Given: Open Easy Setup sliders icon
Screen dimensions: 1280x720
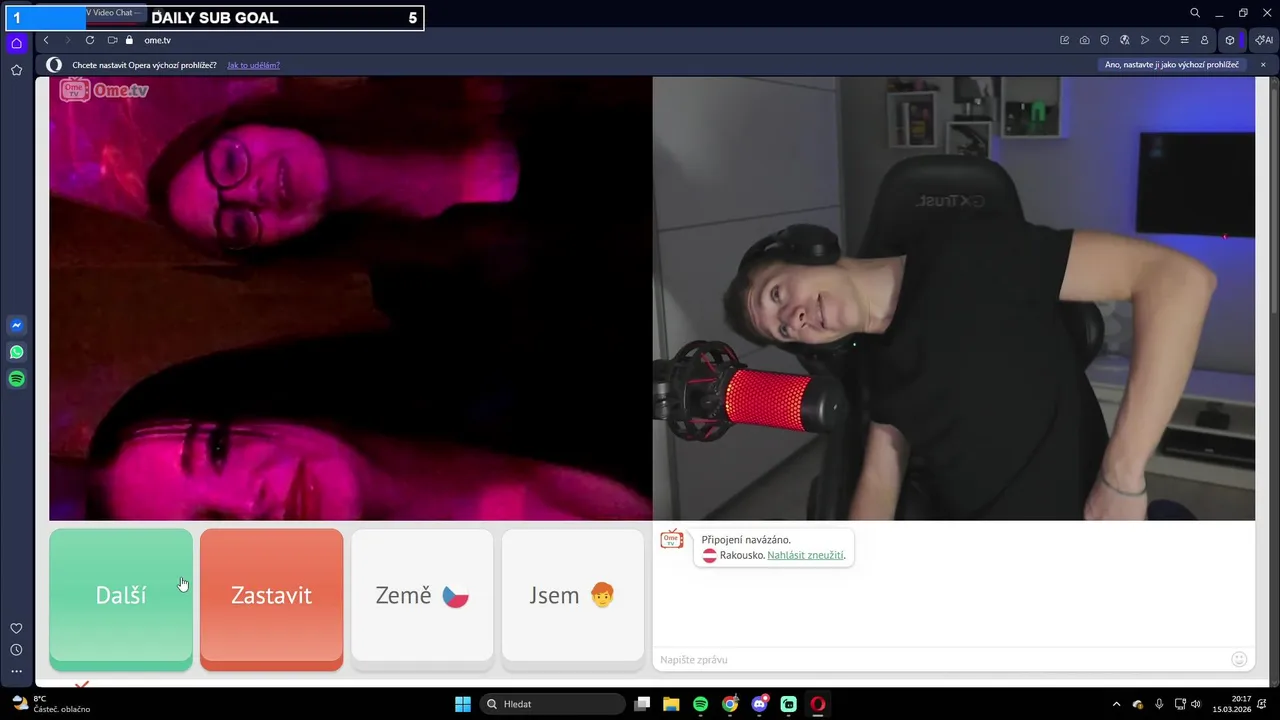Looking at the screenshot, I should click(x=1185, y=40).
